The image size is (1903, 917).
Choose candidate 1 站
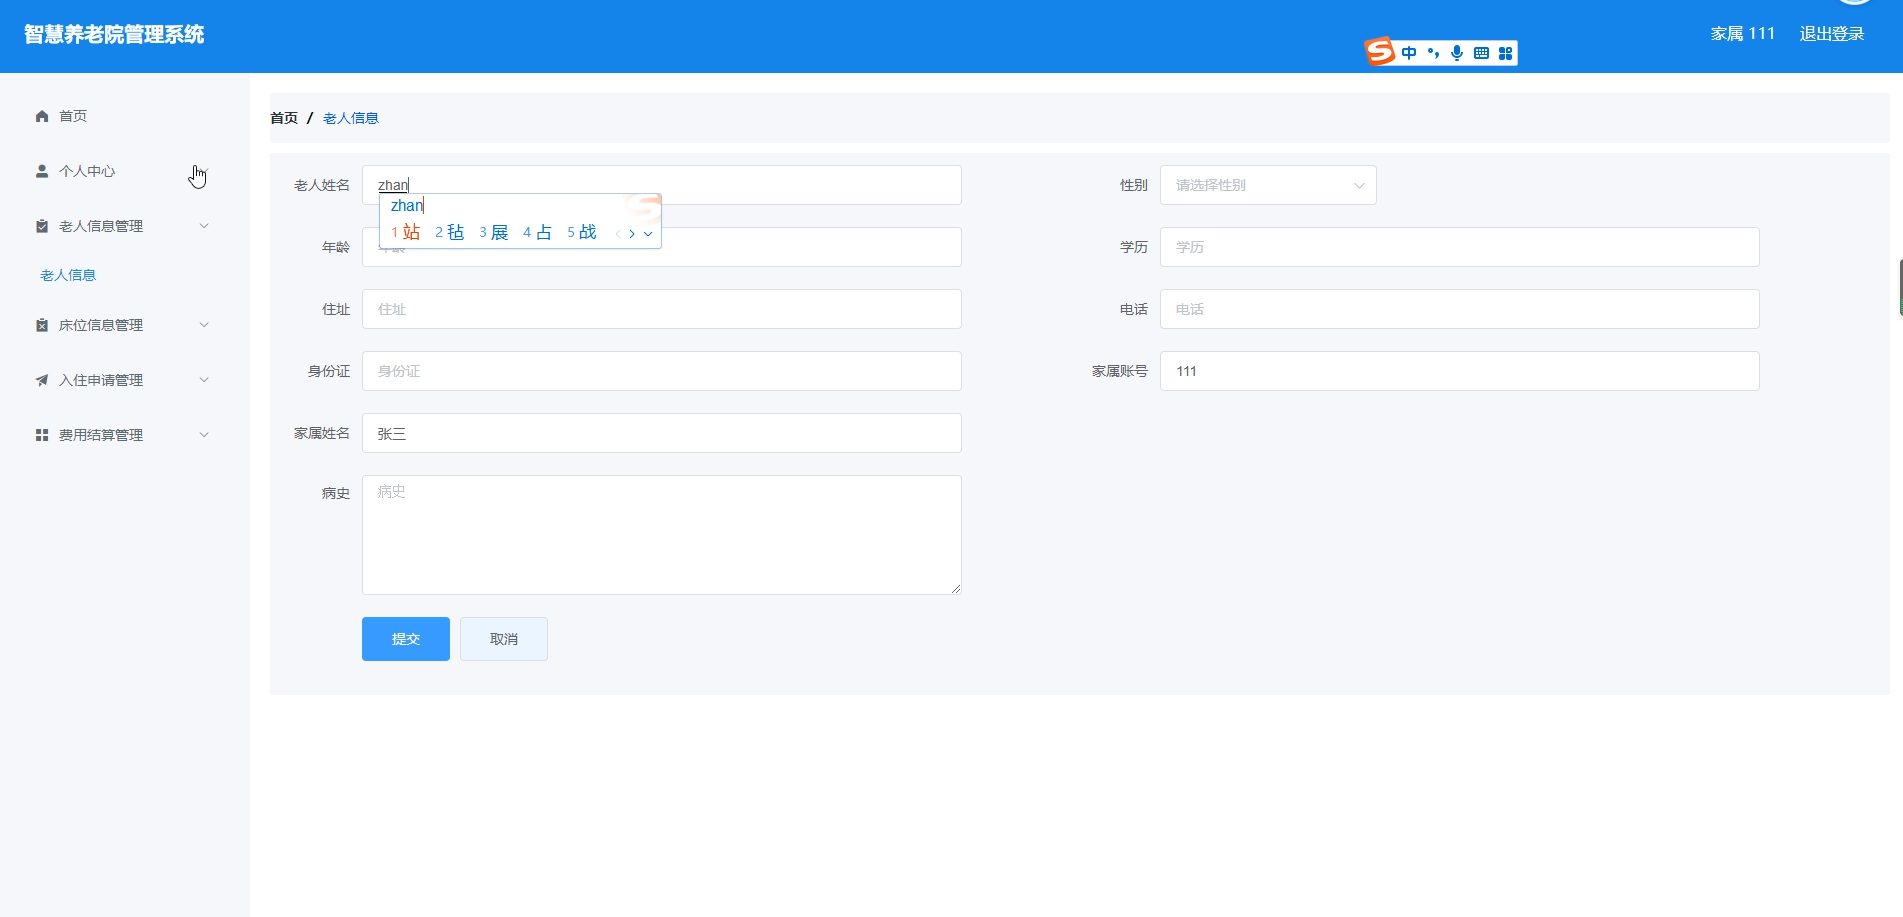pos(406,233)
